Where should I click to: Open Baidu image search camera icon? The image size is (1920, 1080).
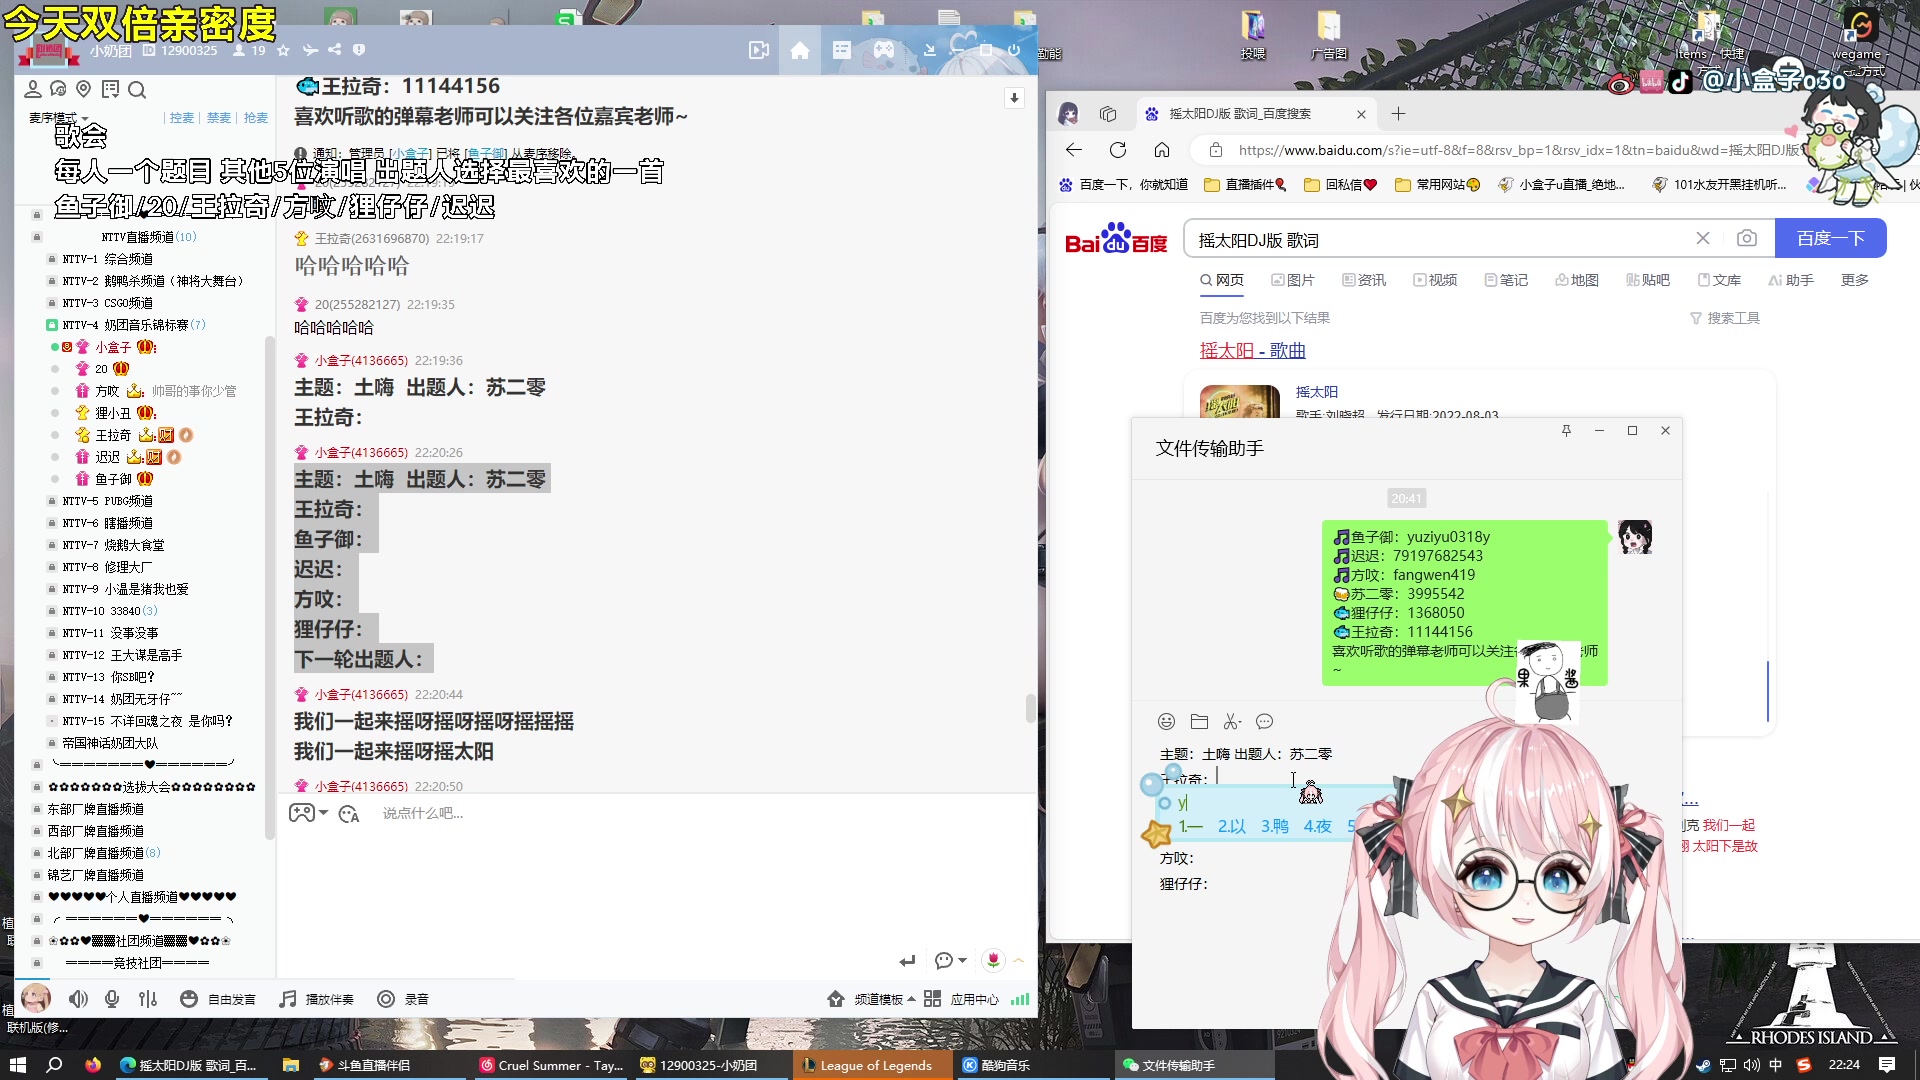click(x=1746, y=238)
